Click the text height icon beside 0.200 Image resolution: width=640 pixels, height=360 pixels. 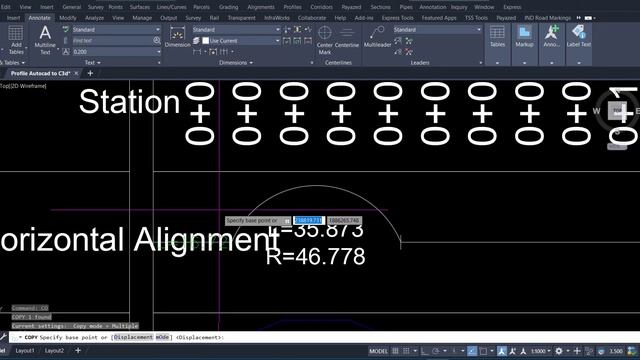(66, 52)
